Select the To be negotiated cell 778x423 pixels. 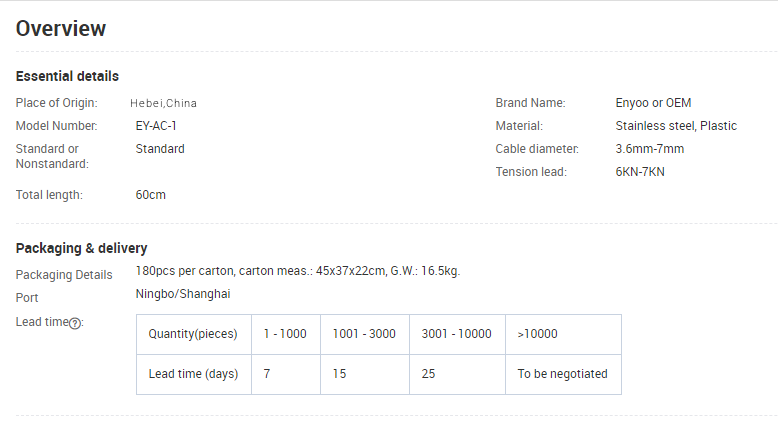point(562,374)
